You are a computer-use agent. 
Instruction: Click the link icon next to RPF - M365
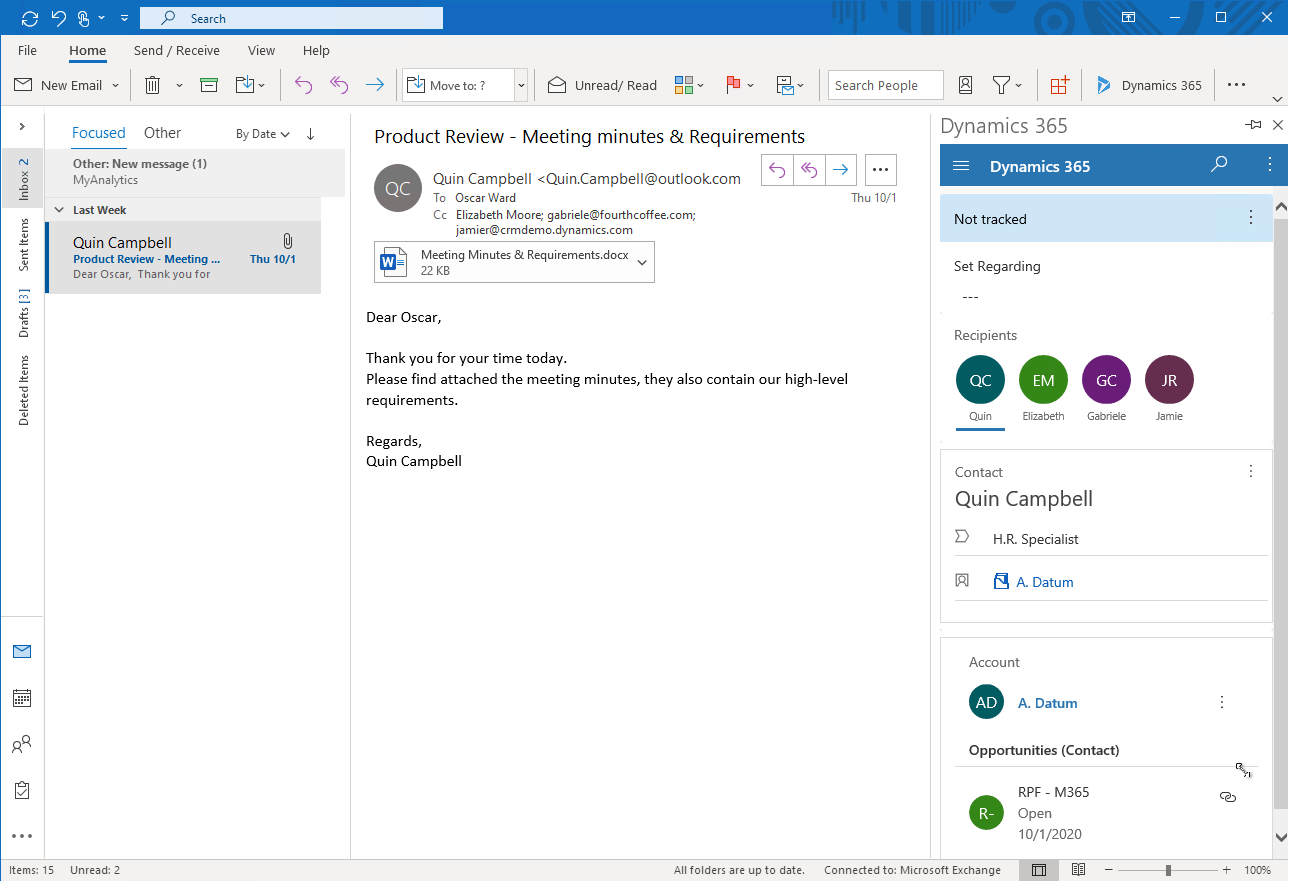pos(1228,797)
